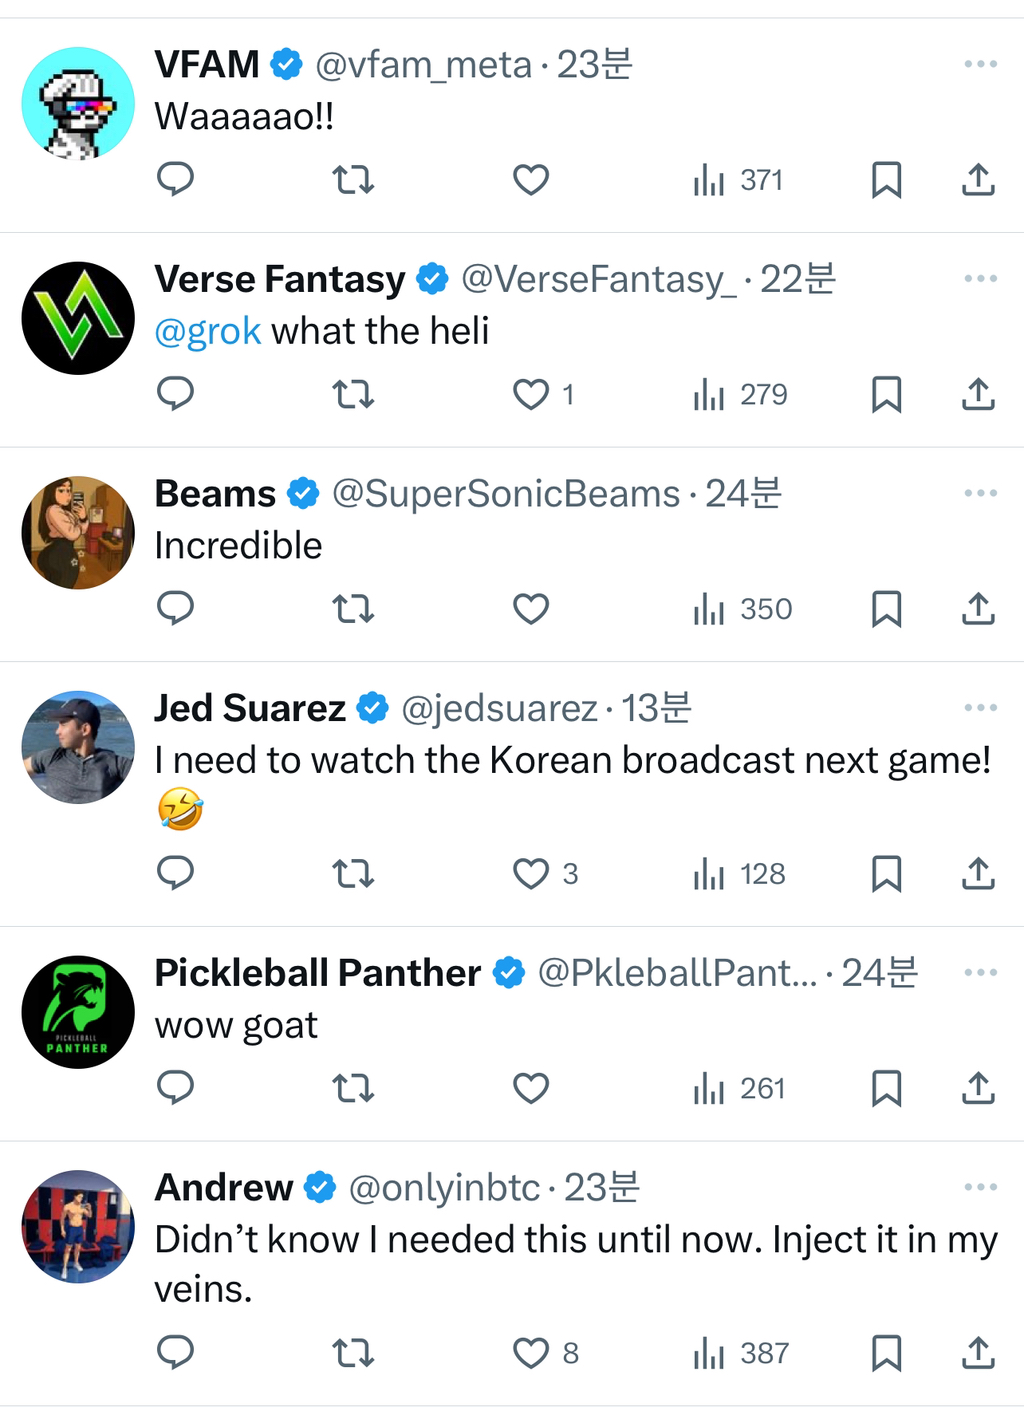The image size is (1024, 1423).
Task: Like Andrew's "Inject it" tweet
Action: coord(531,1353)
